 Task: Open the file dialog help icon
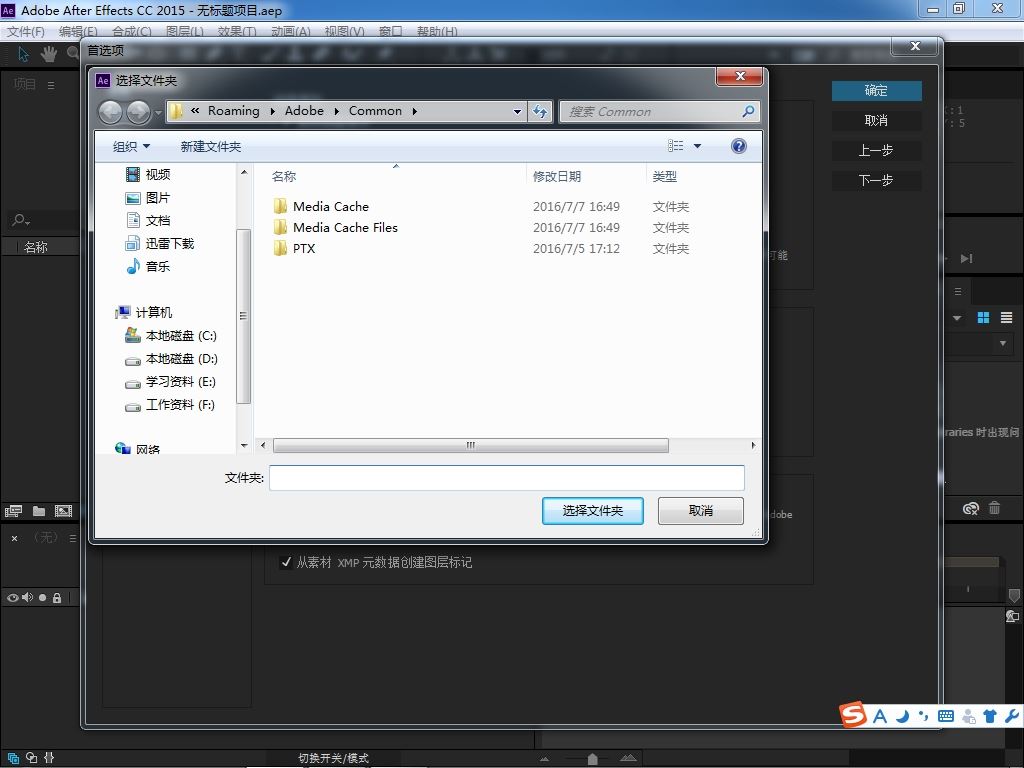point(739,146)
